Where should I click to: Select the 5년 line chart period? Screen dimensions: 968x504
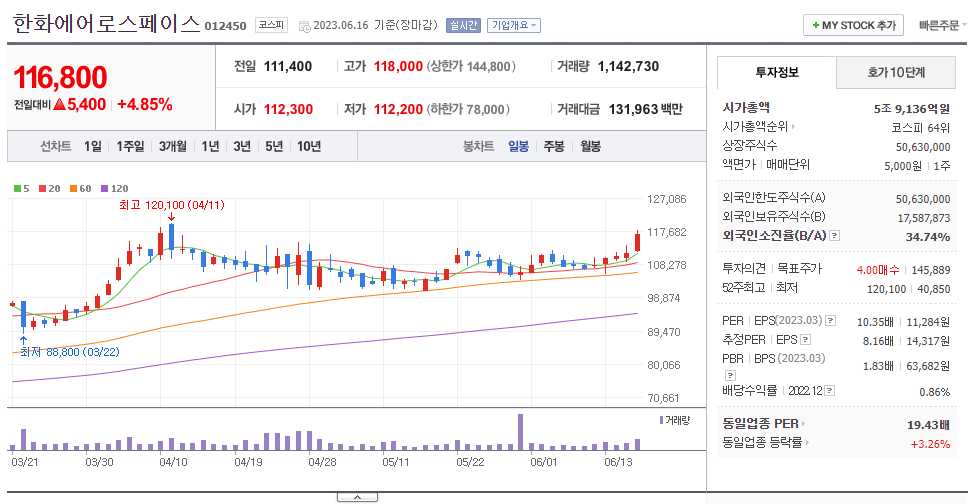click(x=274, y=146)
